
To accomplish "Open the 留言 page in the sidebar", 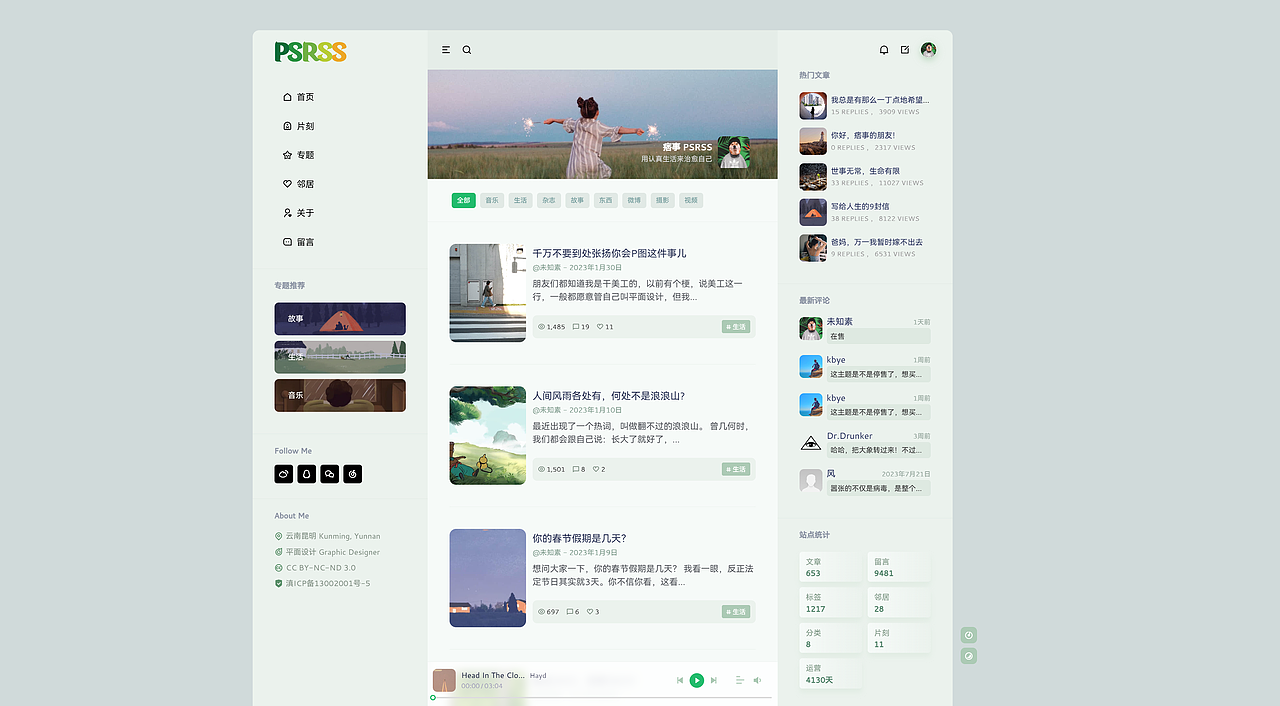I will pos(302,241).
